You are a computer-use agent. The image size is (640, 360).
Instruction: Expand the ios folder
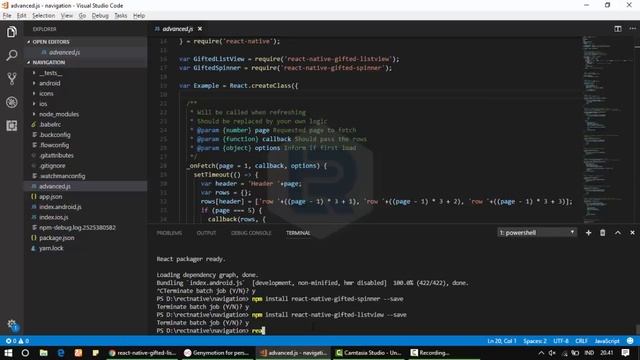pos(43,104)
